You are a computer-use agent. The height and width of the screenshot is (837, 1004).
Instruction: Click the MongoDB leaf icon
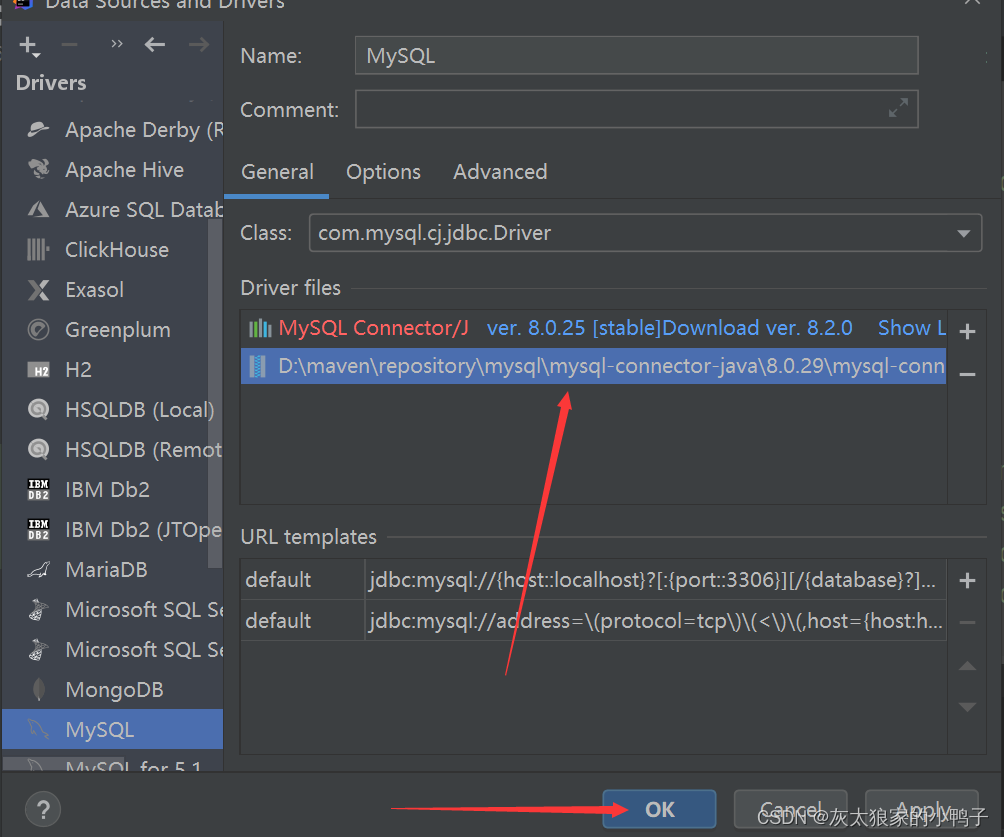click(x=38, y=690)
